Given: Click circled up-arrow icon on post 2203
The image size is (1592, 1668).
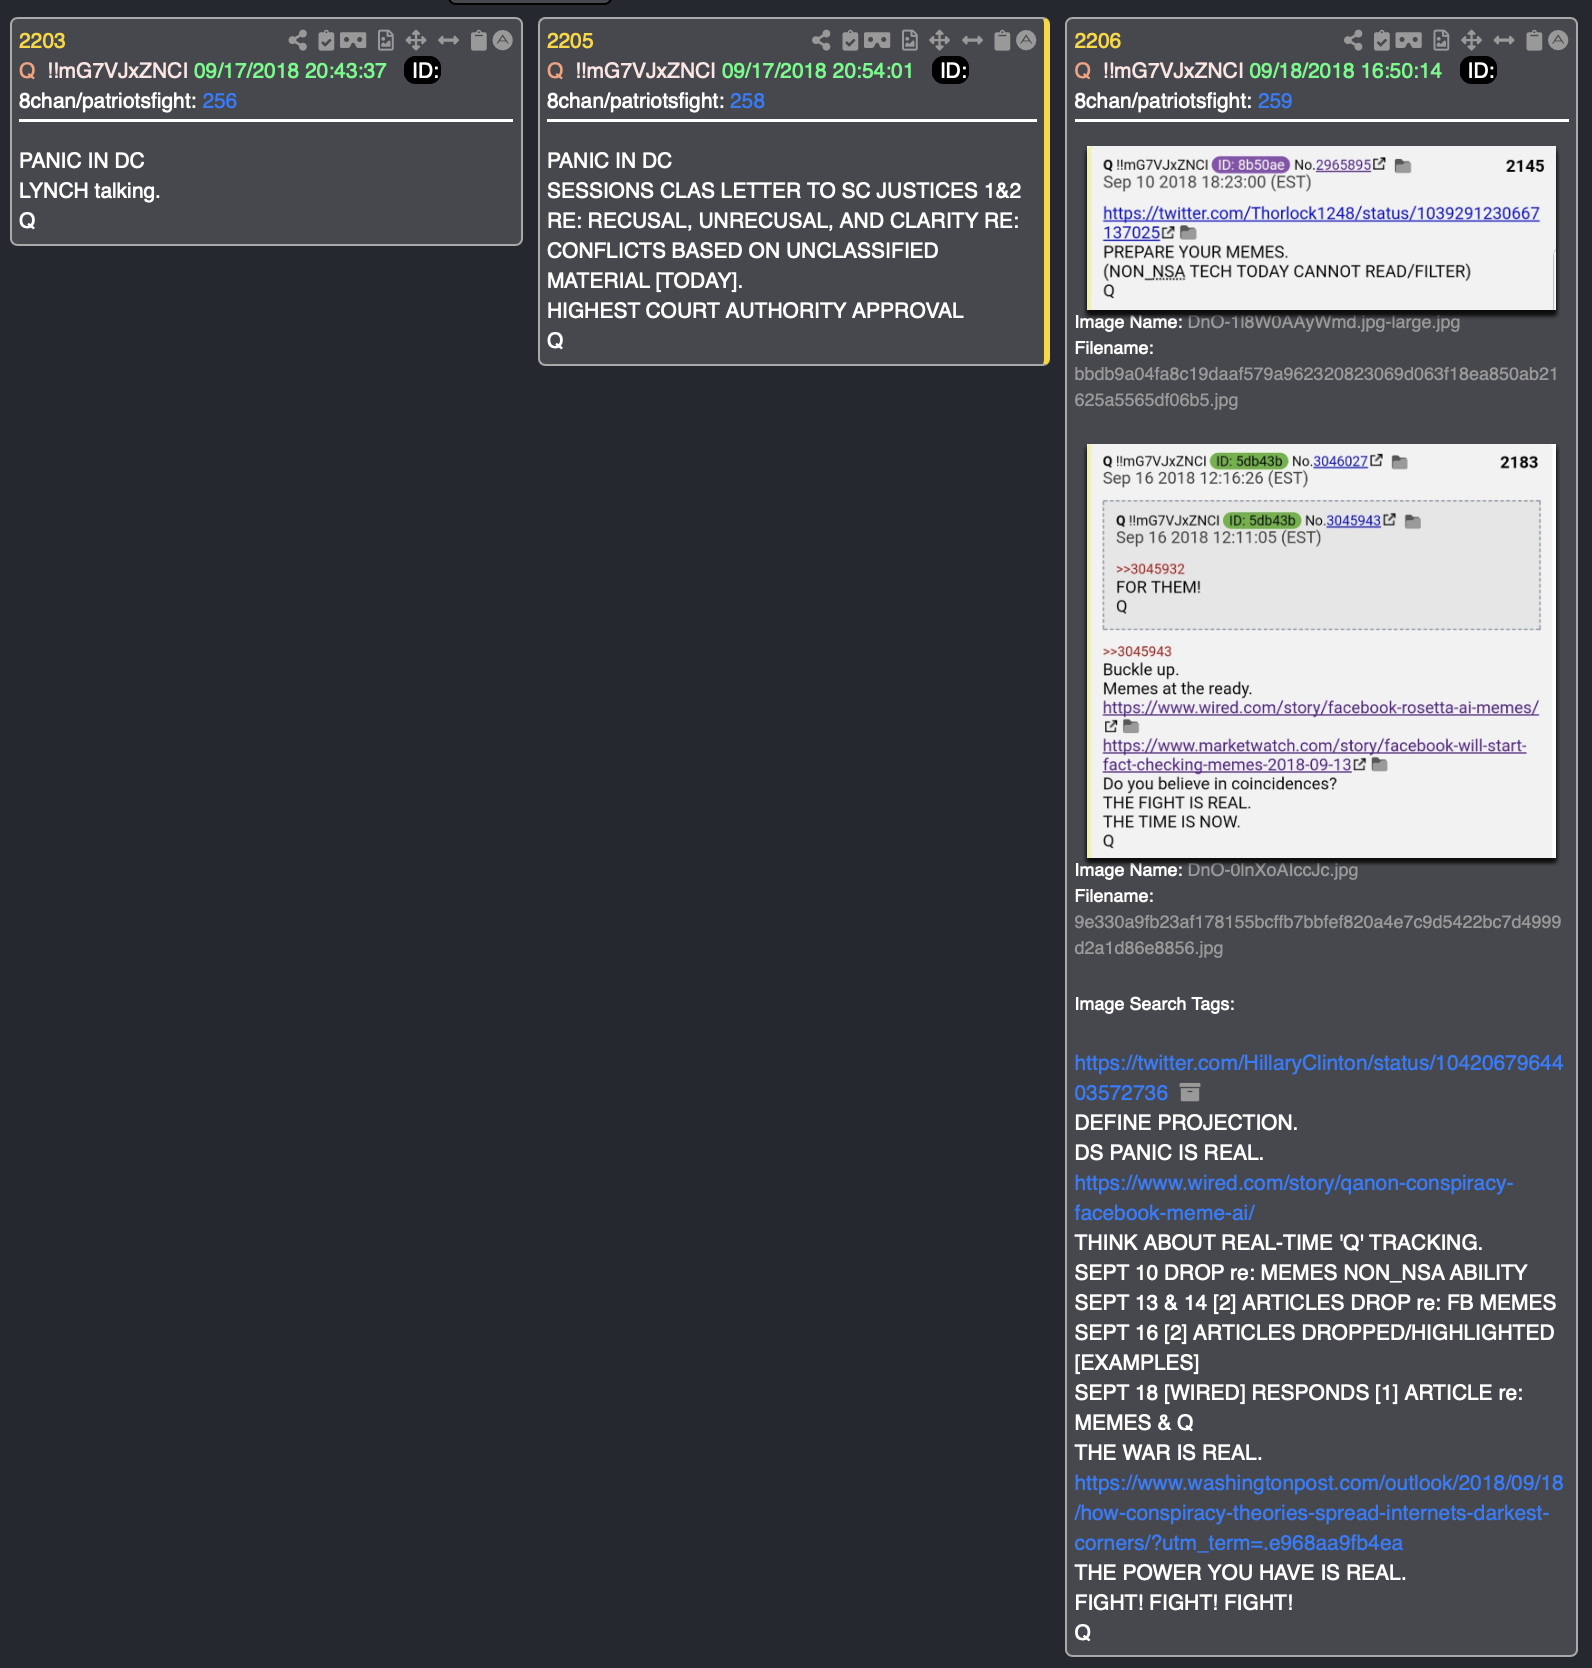Looking at the screenshot, I should point(503,40).
